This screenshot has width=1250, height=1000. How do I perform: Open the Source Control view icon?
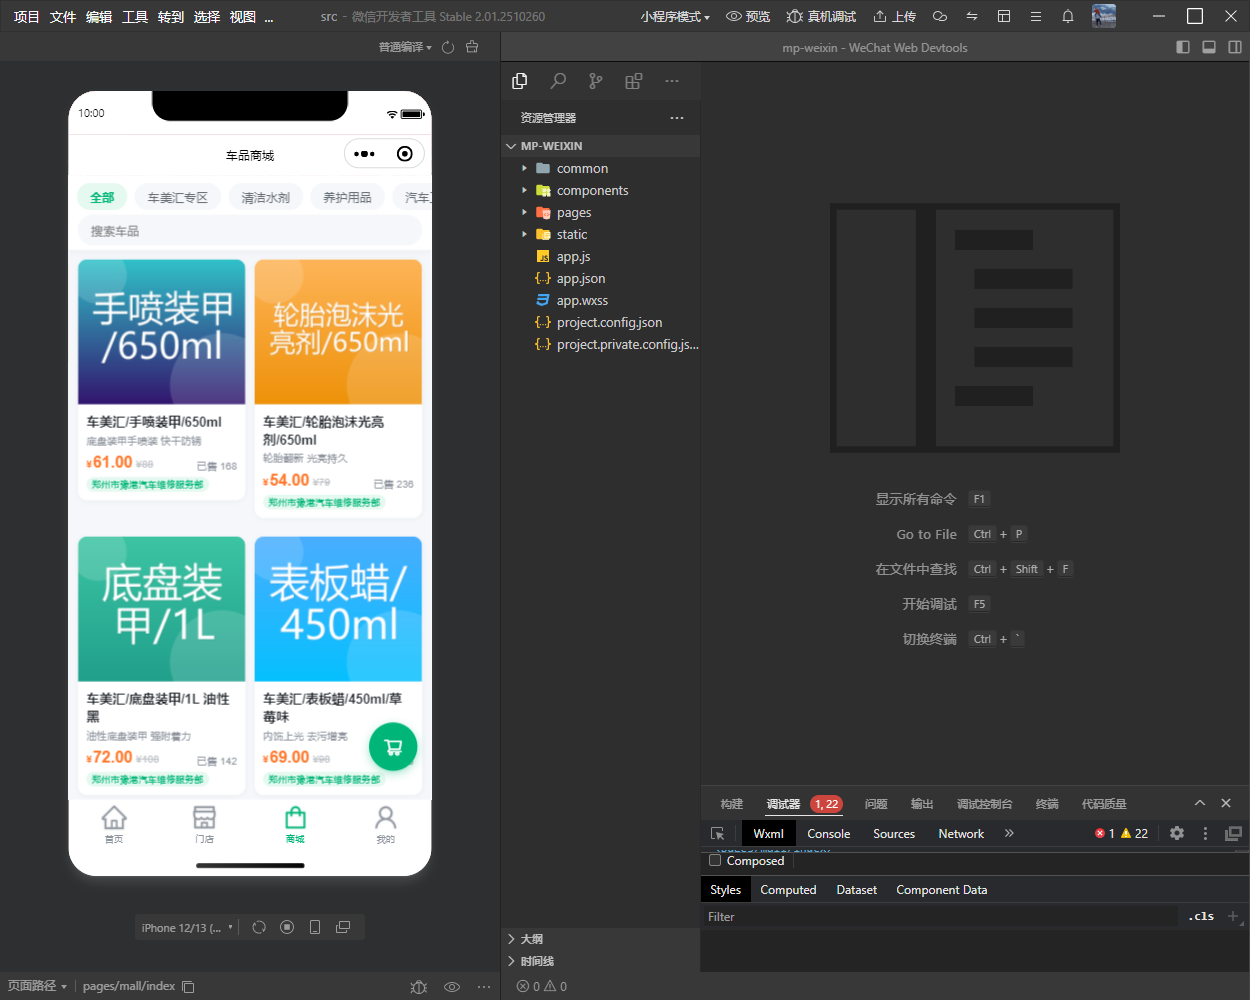[596, 81]
